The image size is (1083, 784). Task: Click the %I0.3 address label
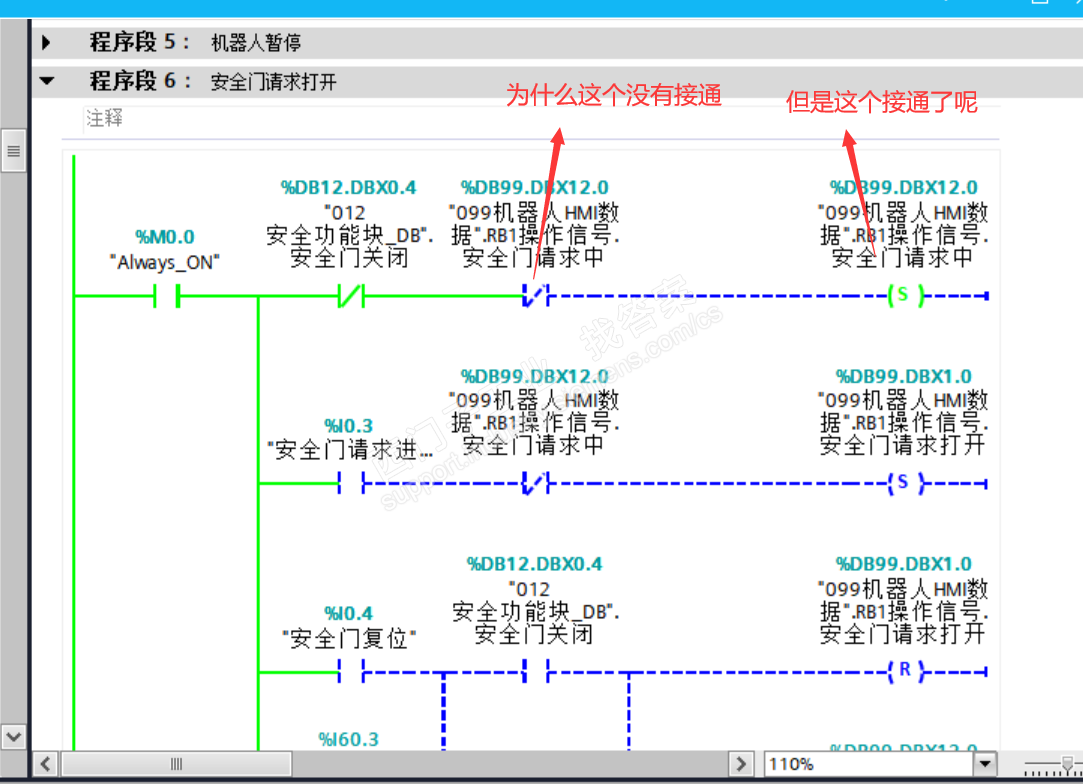click(x=349, y=426)
